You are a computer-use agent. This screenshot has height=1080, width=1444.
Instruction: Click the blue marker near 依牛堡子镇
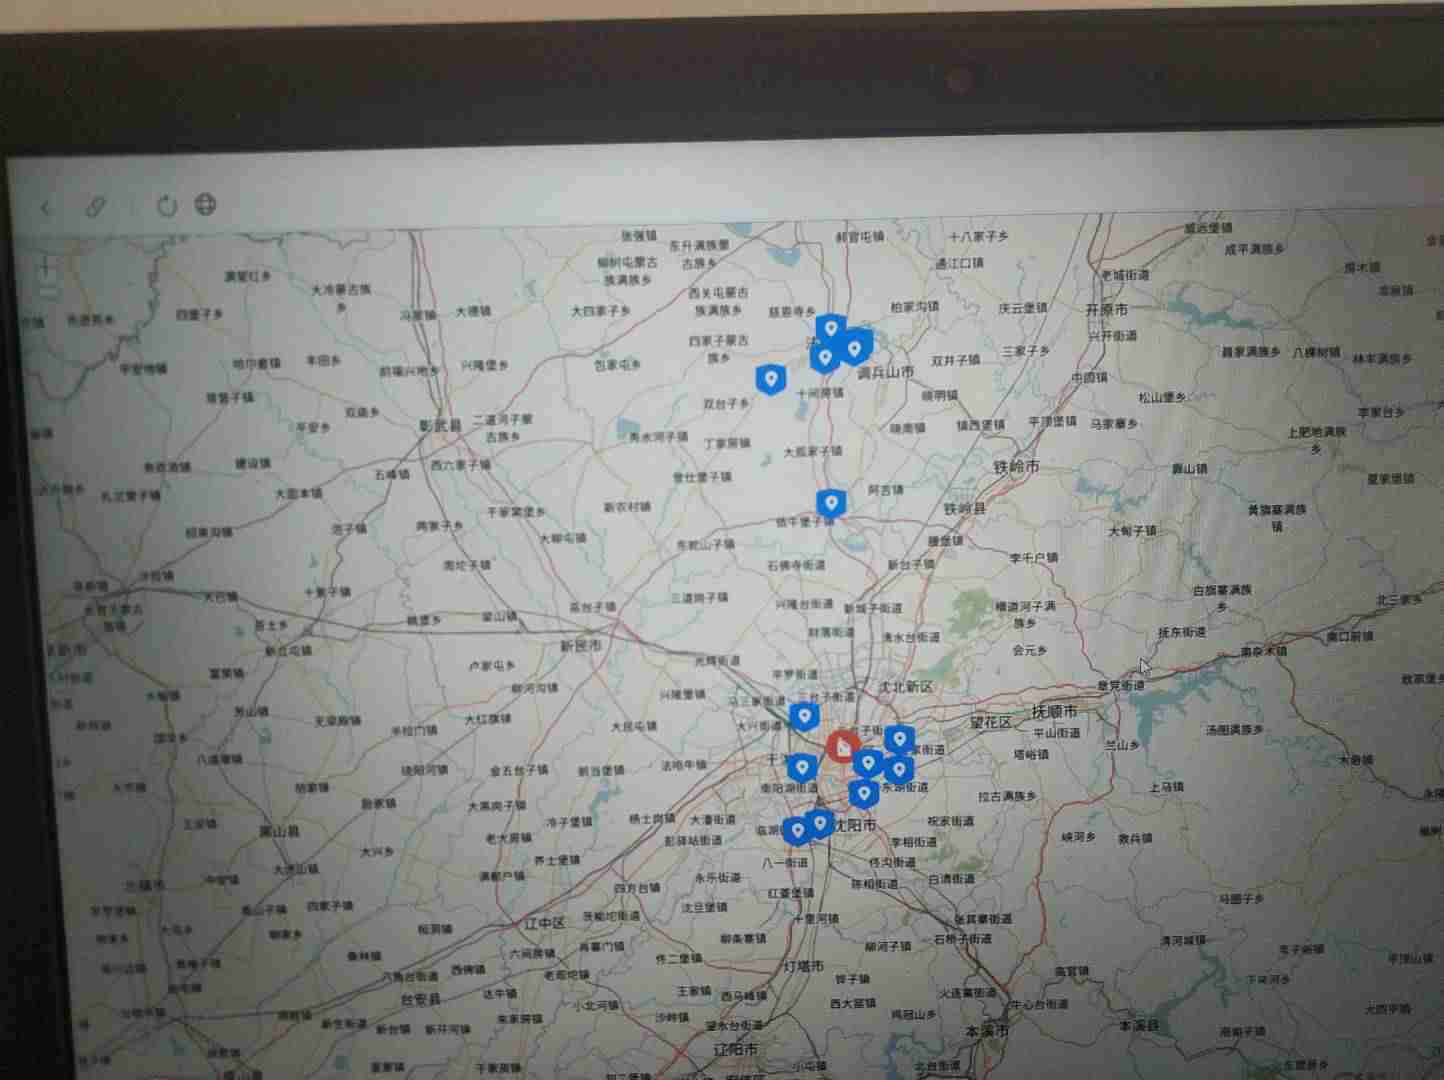click(831, 503)
